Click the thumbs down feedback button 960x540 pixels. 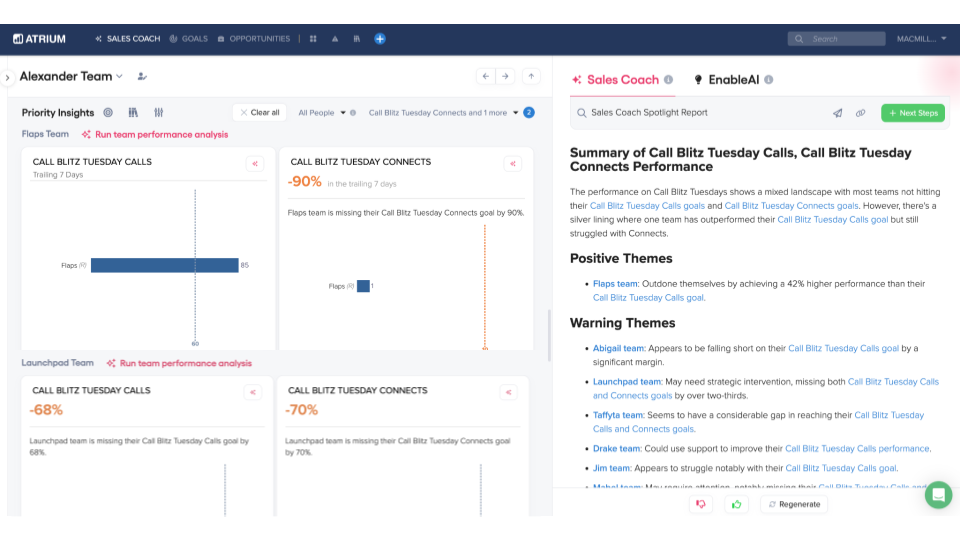point(700,504)
